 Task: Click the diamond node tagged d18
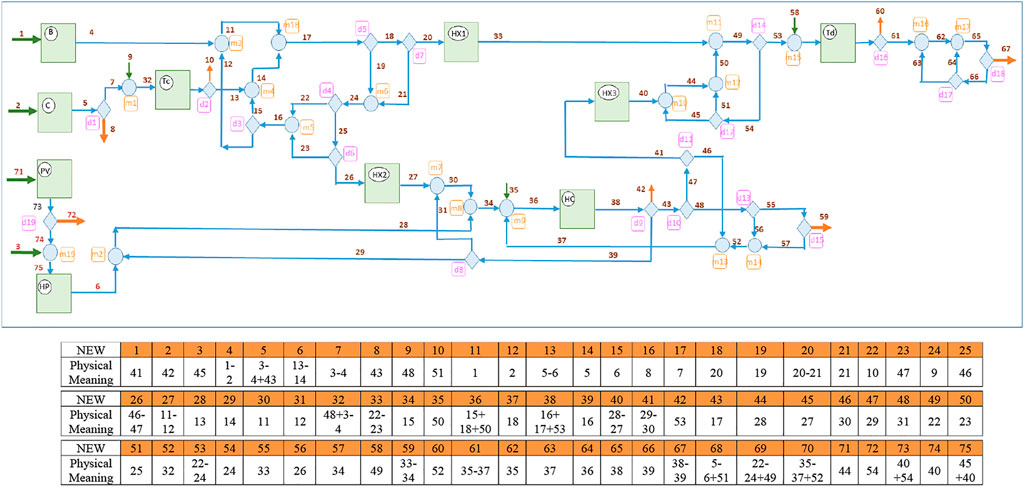click(x=987, y=60)
